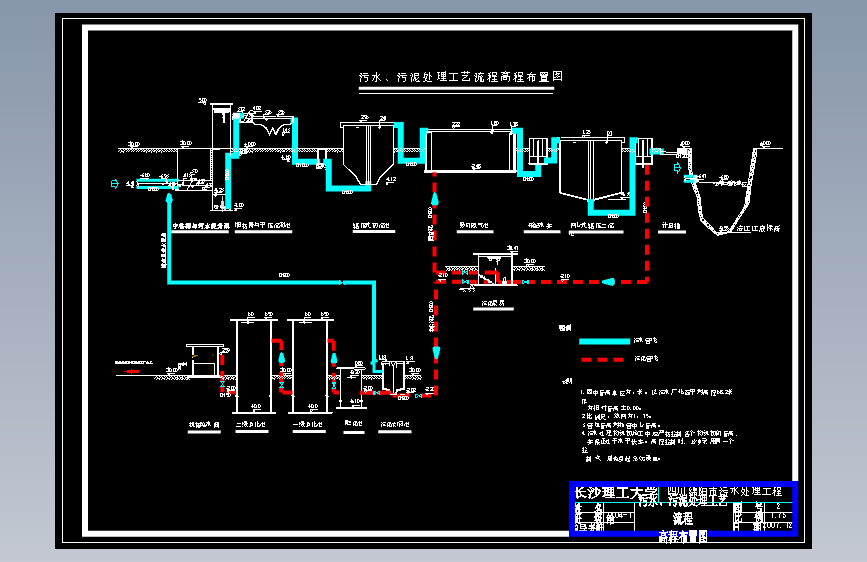Select the red dashed legend line sample
867x562 pixels.
(x=603, y=360)
